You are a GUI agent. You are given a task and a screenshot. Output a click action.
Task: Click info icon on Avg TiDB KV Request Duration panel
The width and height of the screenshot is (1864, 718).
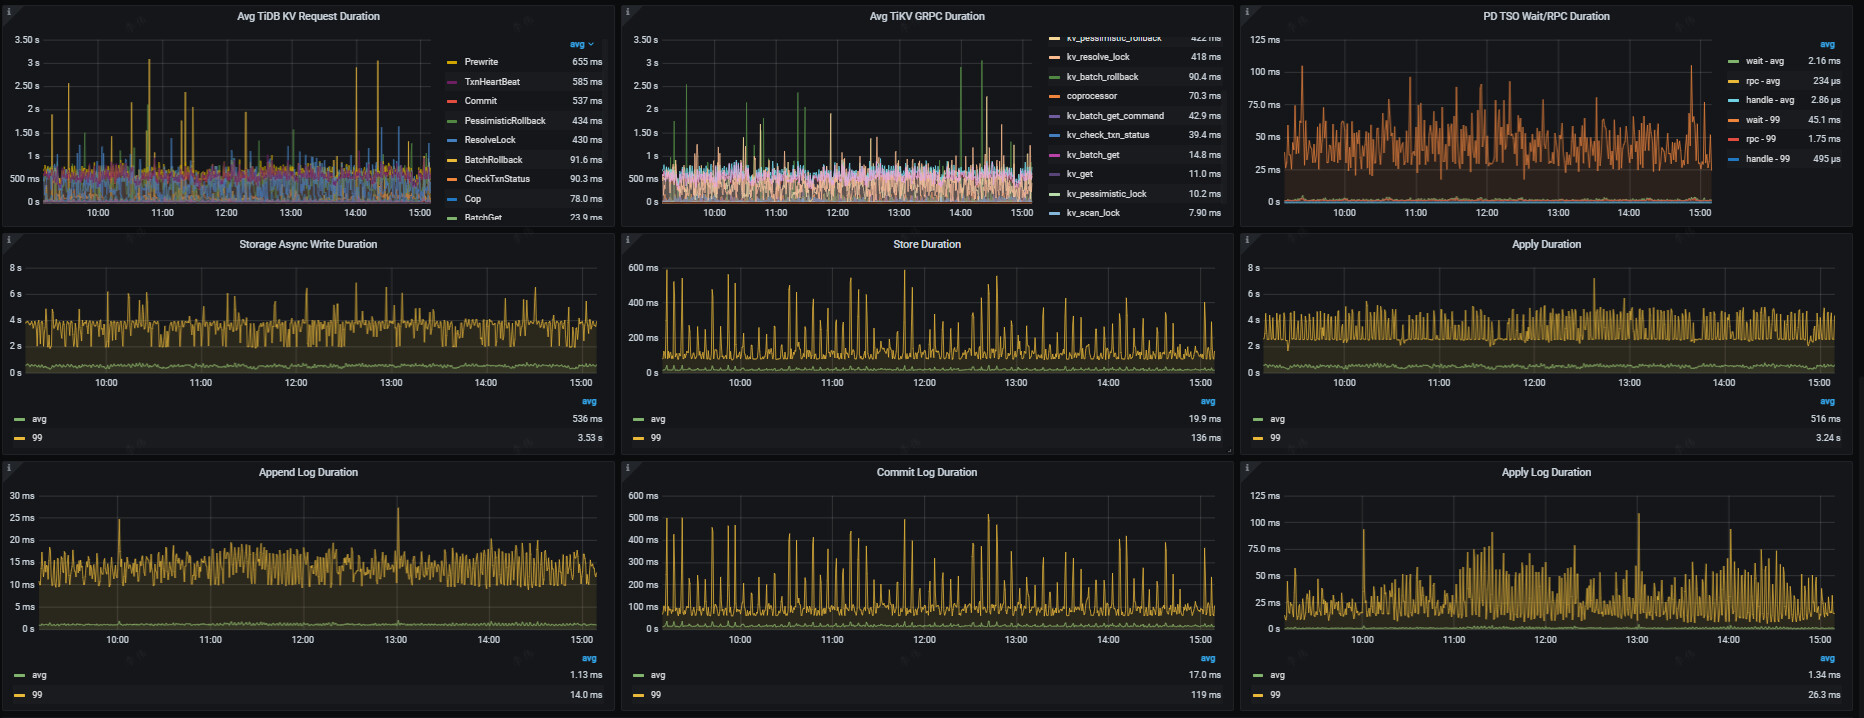[x=8, y=12]
